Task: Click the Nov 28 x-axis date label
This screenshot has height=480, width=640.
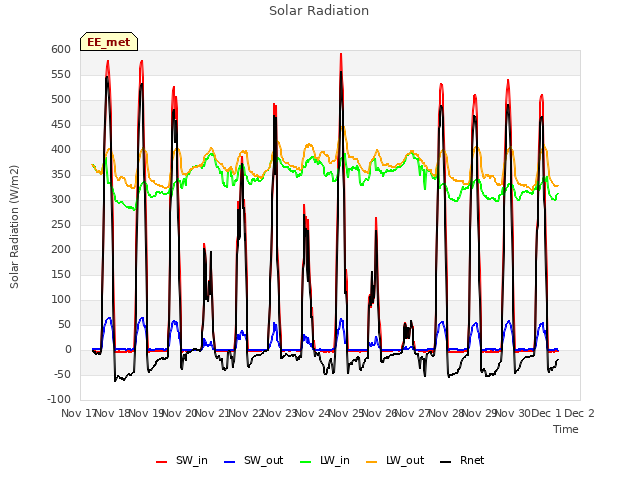Action: tap(446, 413)
